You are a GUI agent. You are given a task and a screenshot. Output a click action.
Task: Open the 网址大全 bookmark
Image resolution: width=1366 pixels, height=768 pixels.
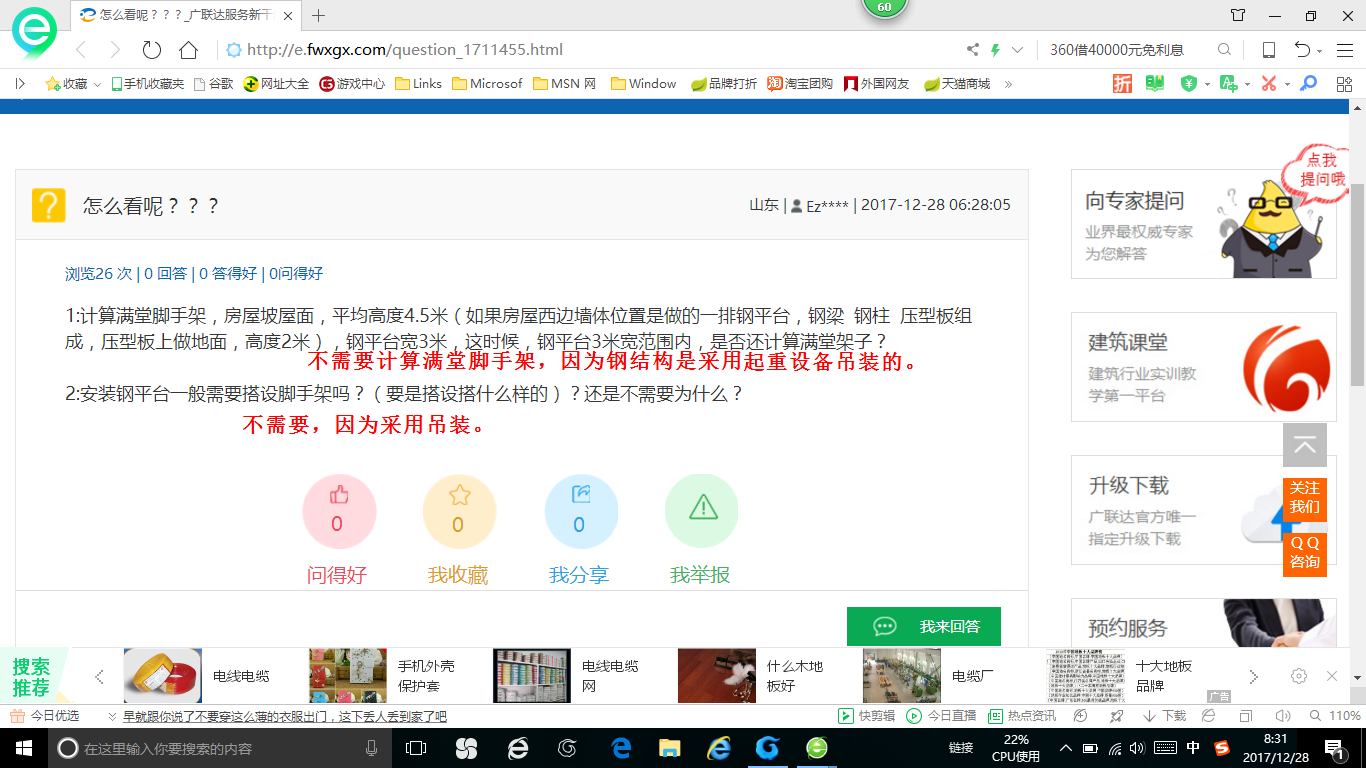(276, 84)
